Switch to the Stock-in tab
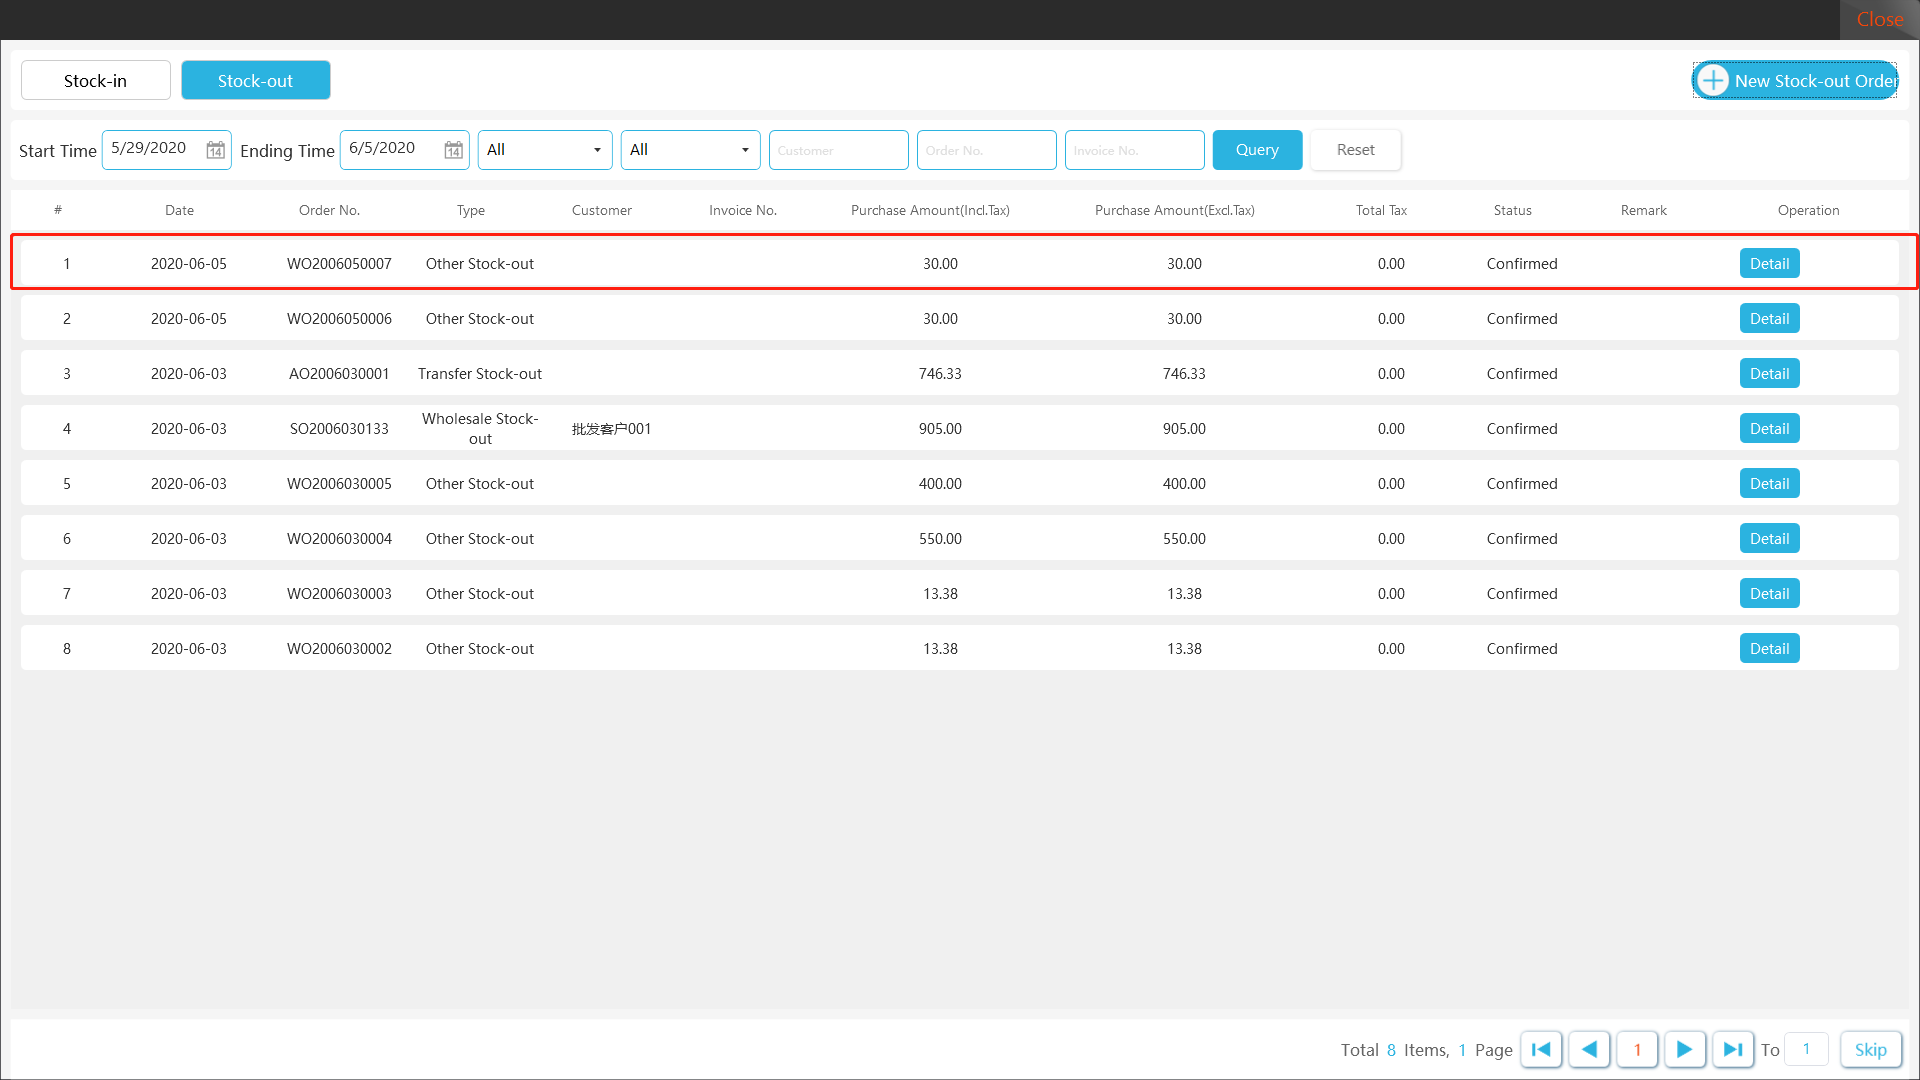Screen dimensions: 1920x1080 click(96, 80)
